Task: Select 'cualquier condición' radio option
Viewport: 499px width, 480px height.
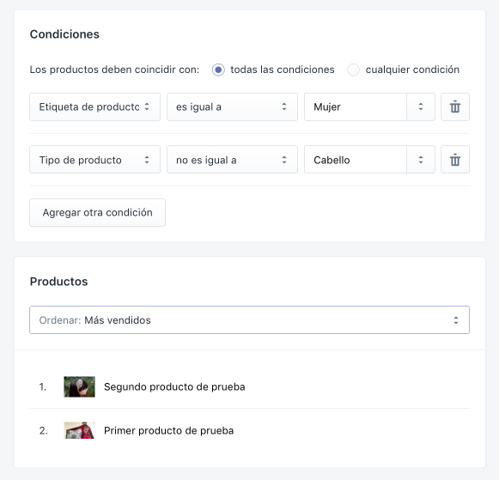Action: point(353,70)
